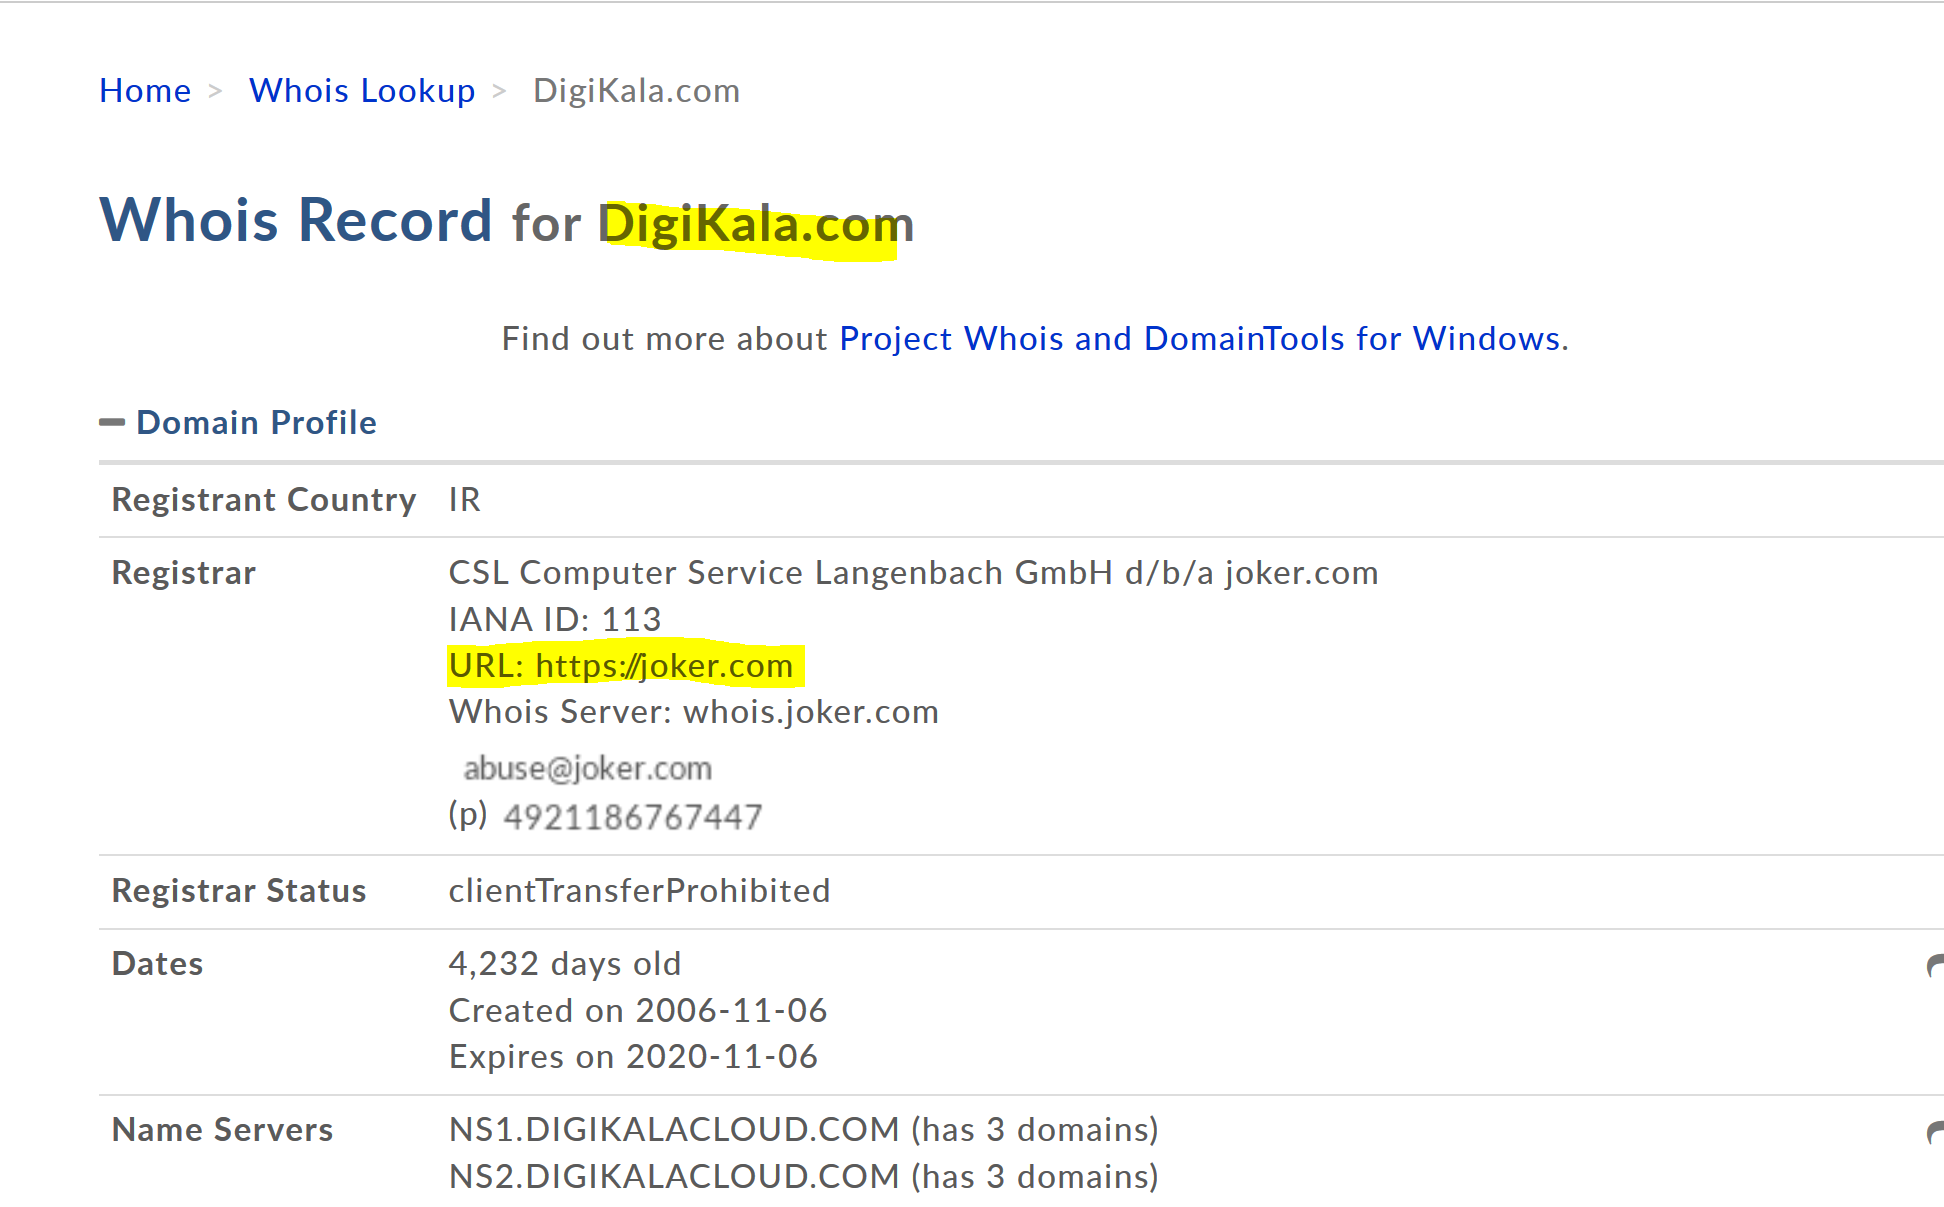Select the clientTransferProhibited status
The image size is (1944, 1207).
pos(640,891)
